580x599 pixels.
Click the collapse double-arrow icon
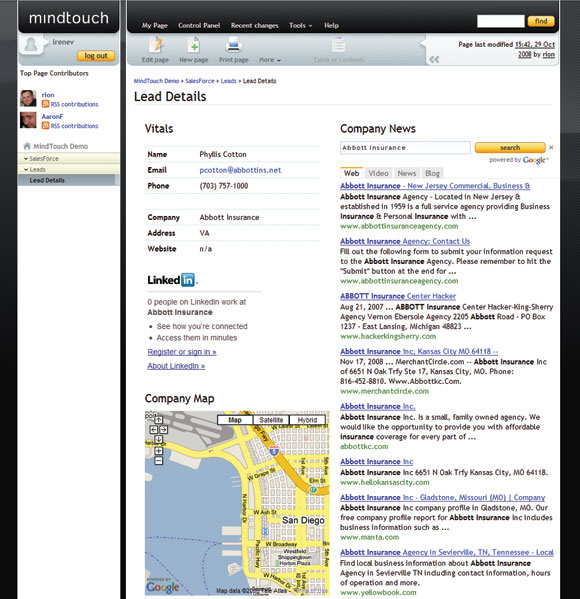[434, 60]
